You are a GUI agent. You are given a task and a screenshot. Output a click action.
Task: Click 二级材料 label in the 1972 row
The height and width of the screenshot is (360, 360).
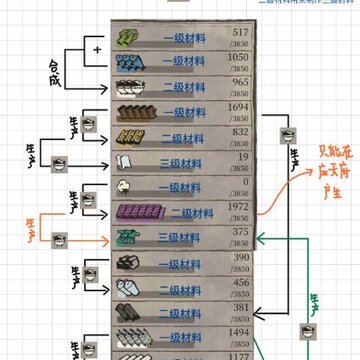pyautogui.click(x=192, y=213)
